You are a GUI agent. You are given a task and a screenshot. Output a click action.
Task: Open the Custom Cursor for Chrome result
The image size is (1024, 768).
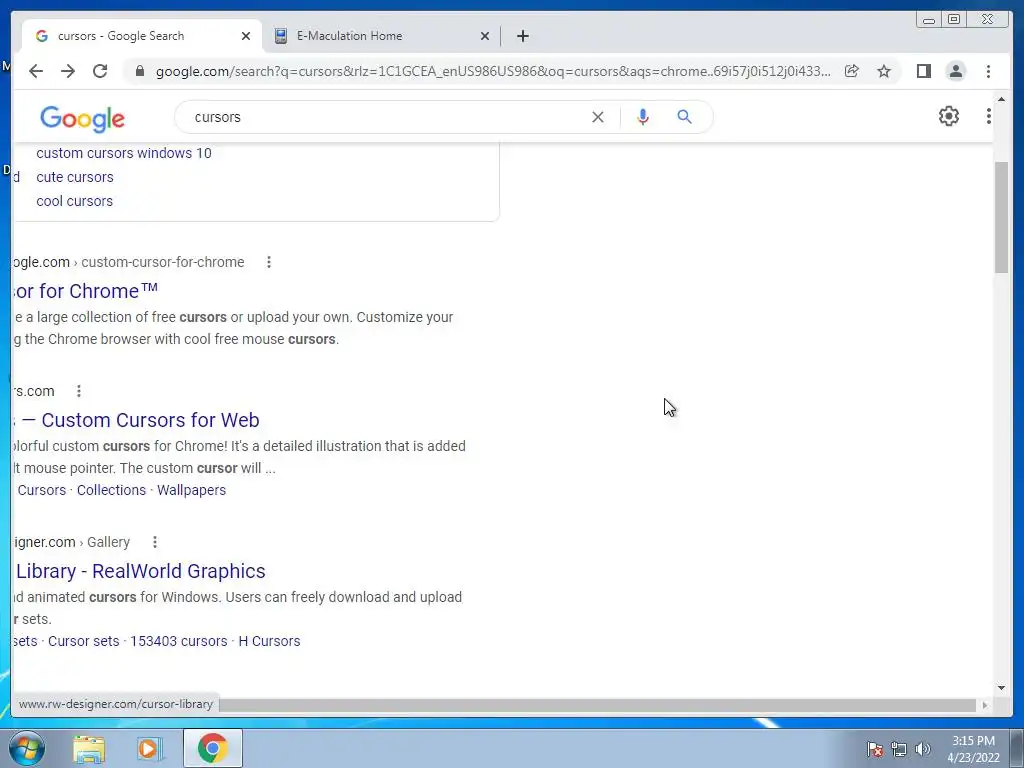click(x=85, y=291)
